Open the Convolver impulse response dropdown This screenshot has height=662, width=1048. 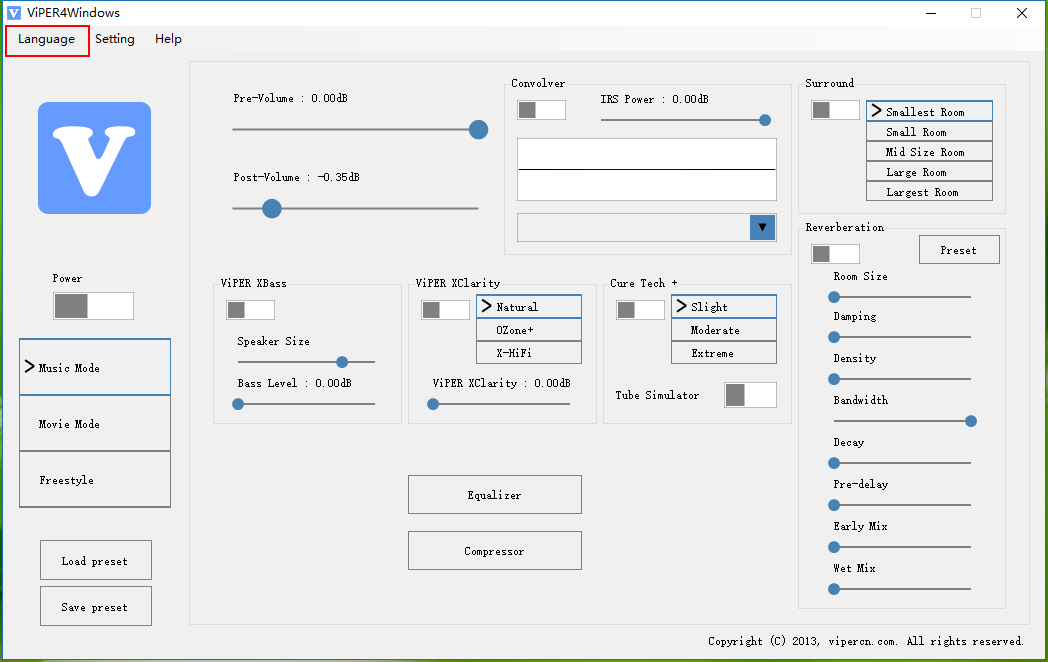(x=762, y=228)
